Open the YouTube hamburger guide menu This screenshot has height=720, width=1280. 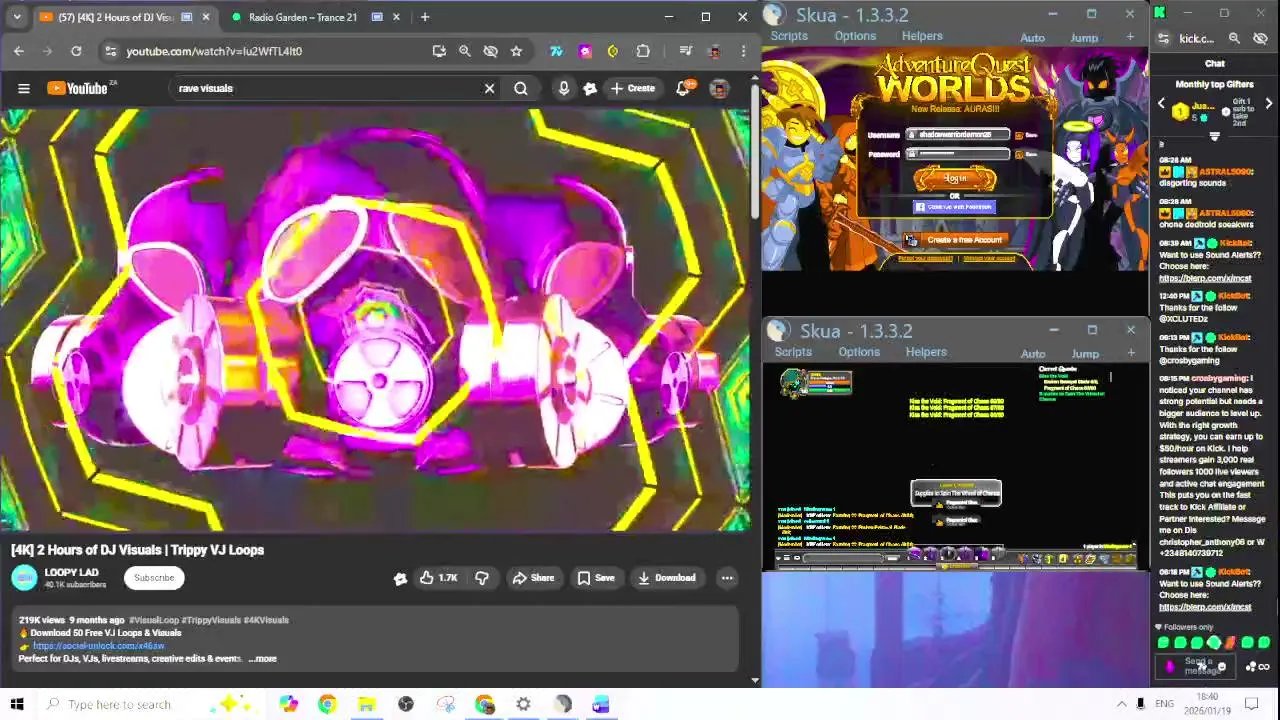[x=24, y=88]
